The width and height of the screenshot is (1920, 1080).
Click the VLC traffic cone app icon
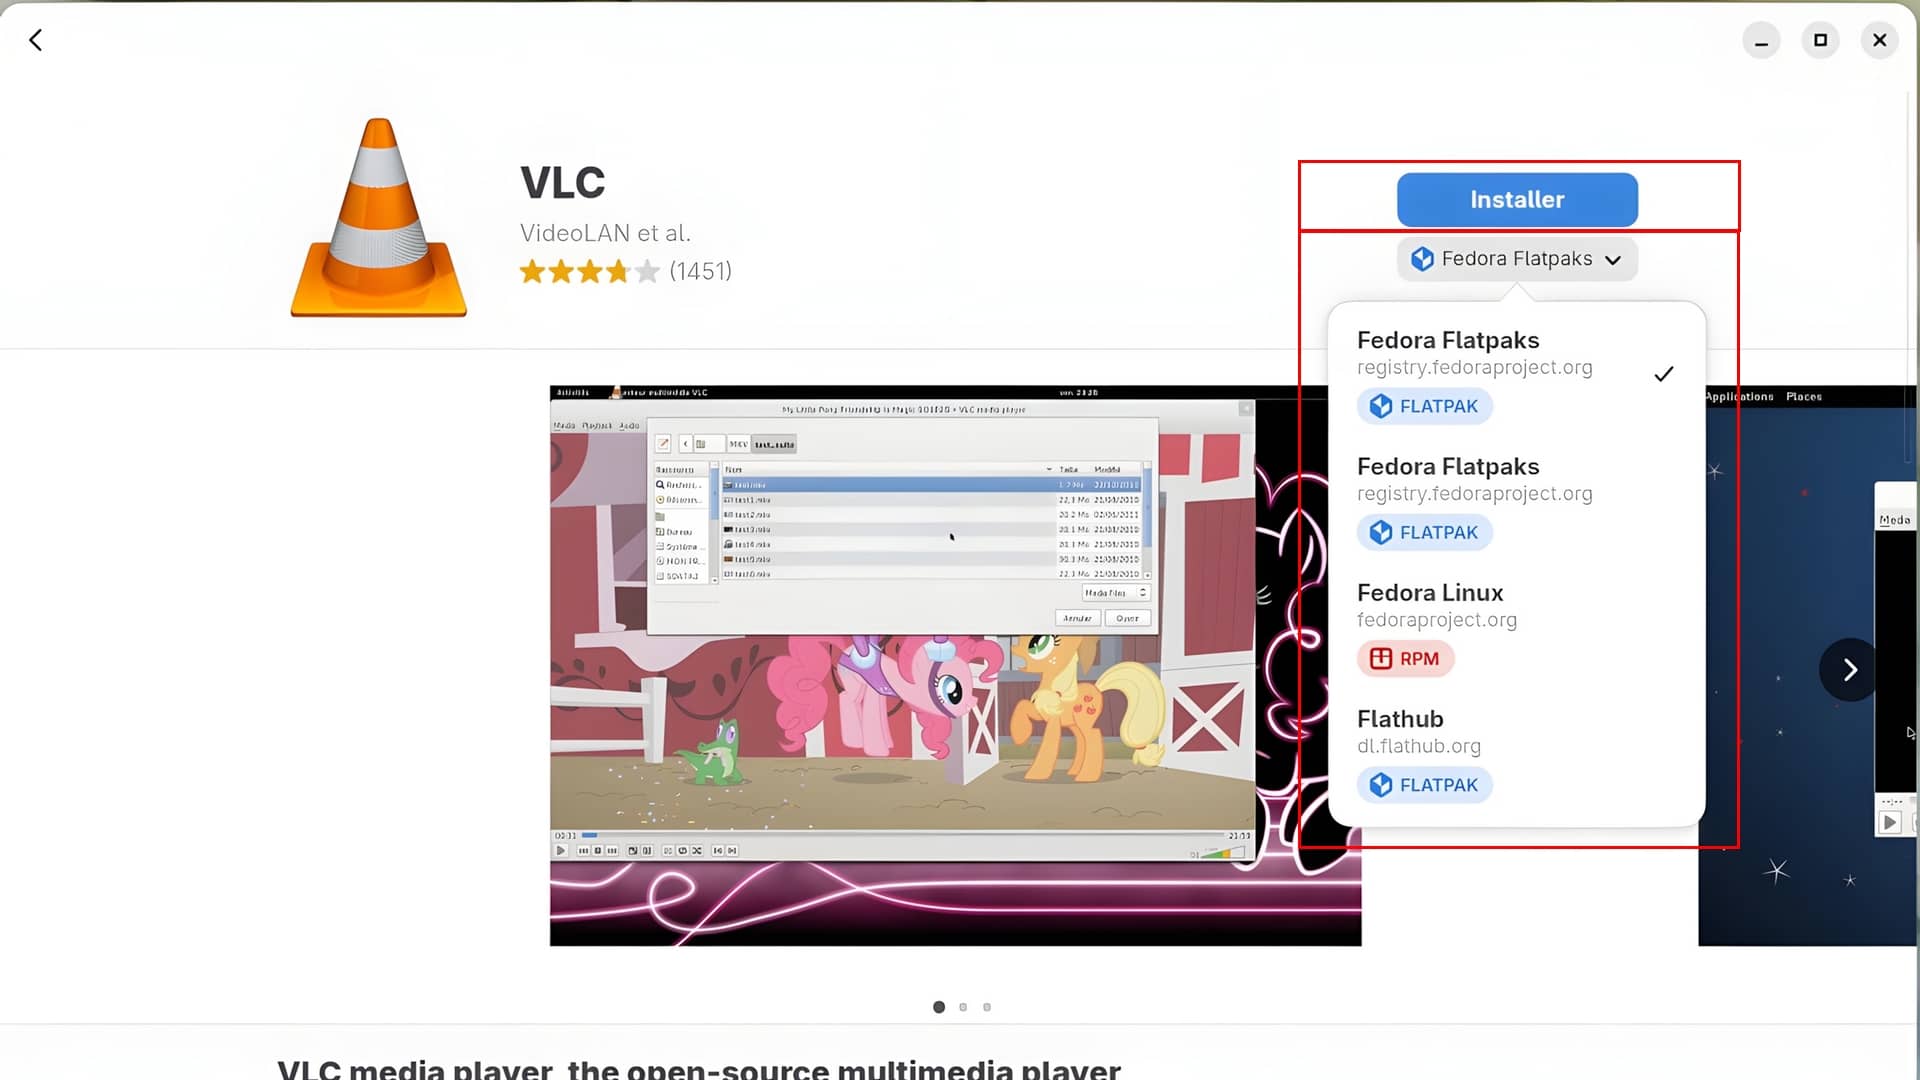tap(379, 217)
